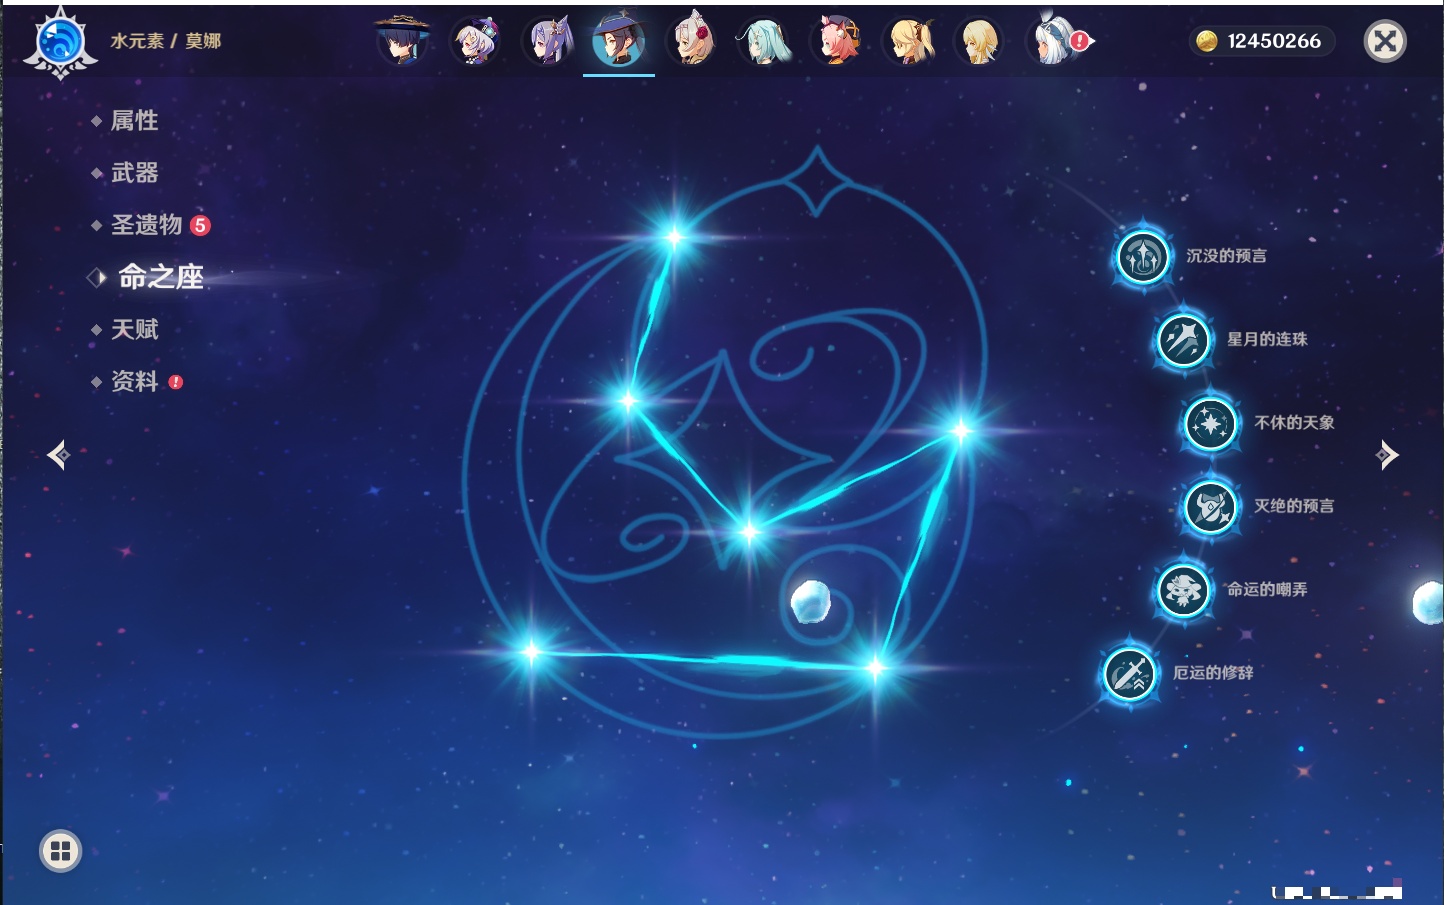This screenshot has width=1444, height=905.
Task: Select the 命之座 constellation menu
Action: tap(160, 277)
